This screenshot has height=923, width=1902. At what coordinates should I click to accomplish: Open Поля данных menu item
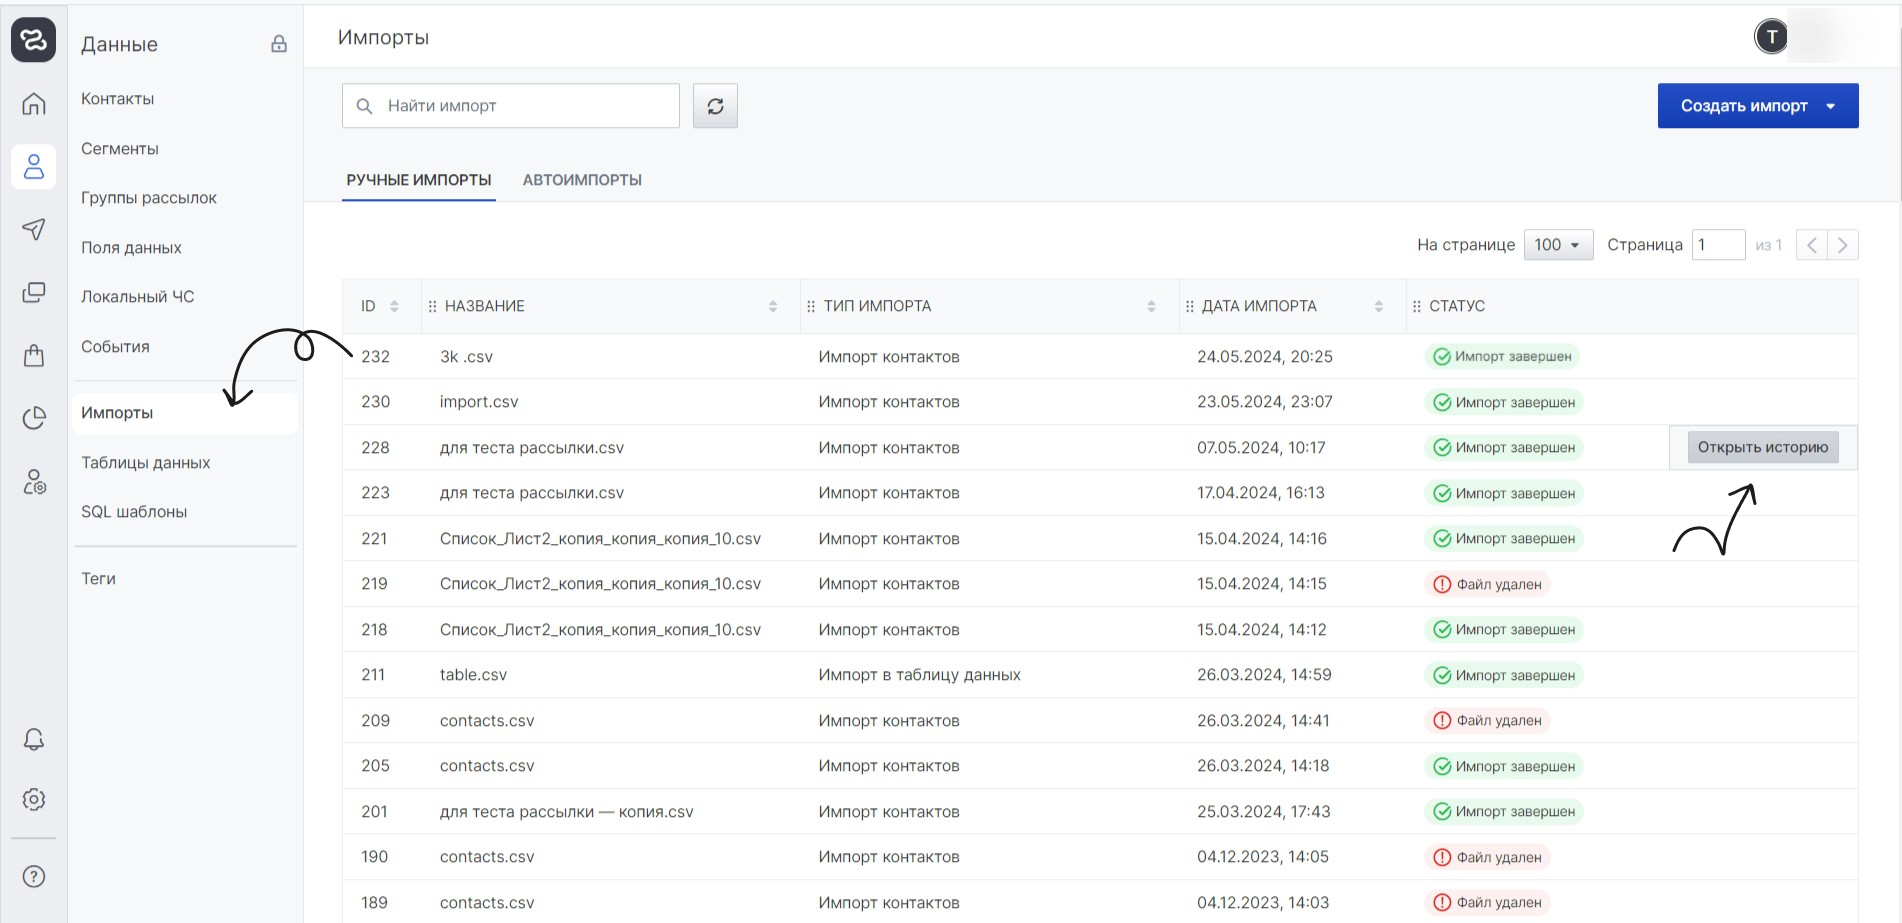131,248
